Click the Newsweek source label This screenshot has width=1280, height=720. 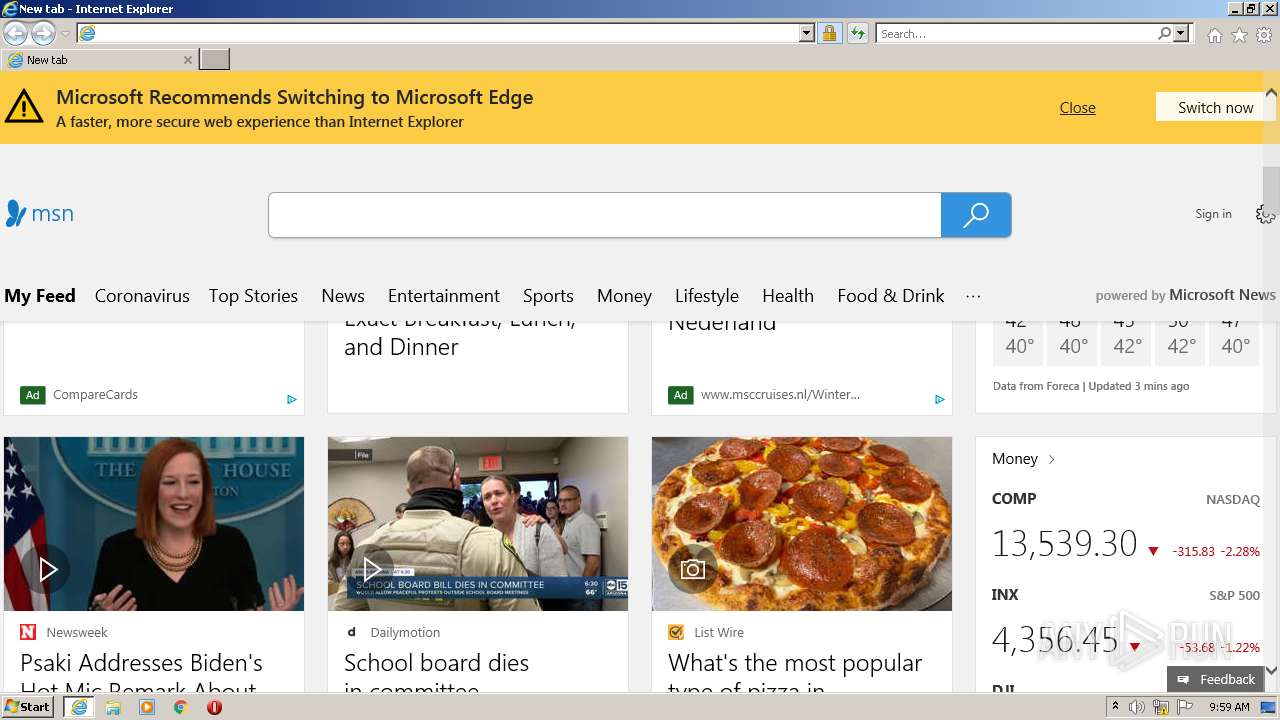77,632
